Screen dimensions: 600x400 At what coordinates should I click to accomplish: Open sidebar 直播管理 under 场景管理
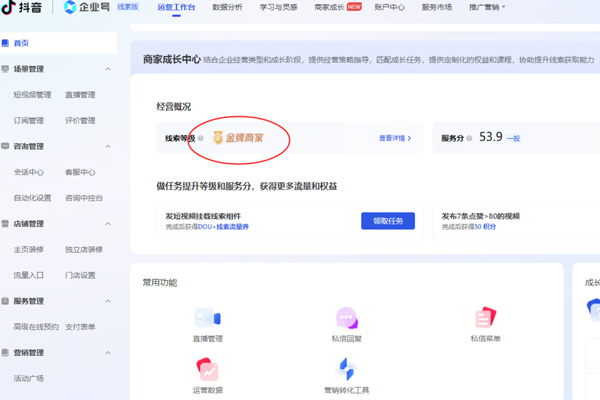[80, 95]
